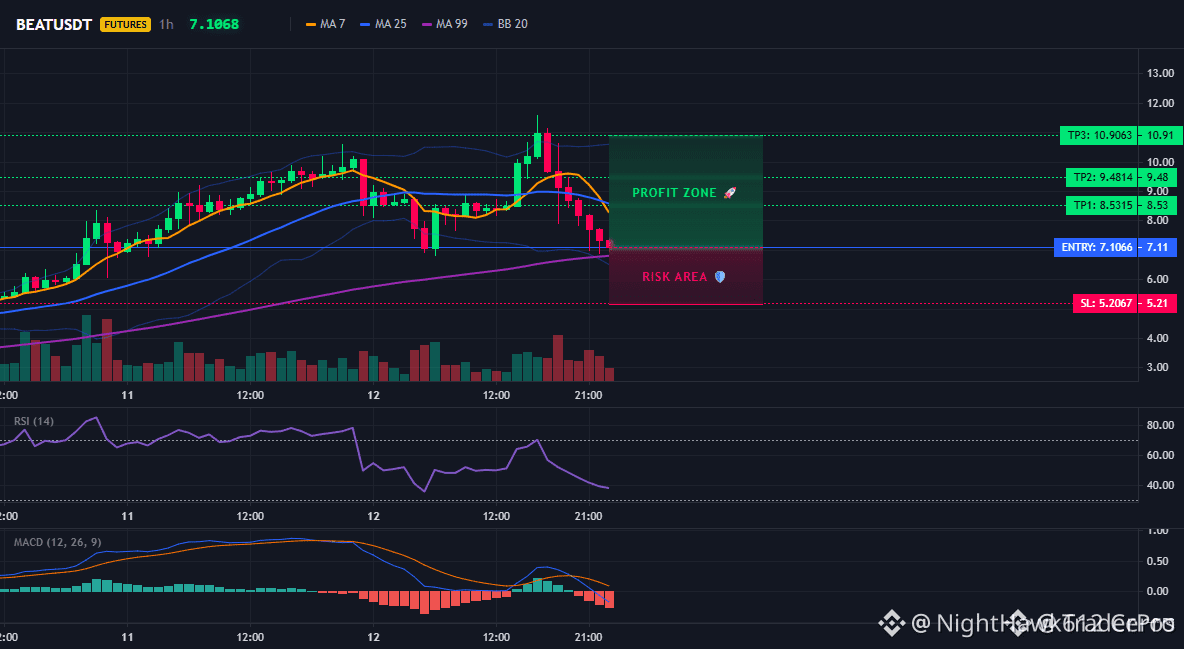1184x649 pixels.
Task: Click the TP1: 8.5315 price label
Action: tap(1100, 205)
